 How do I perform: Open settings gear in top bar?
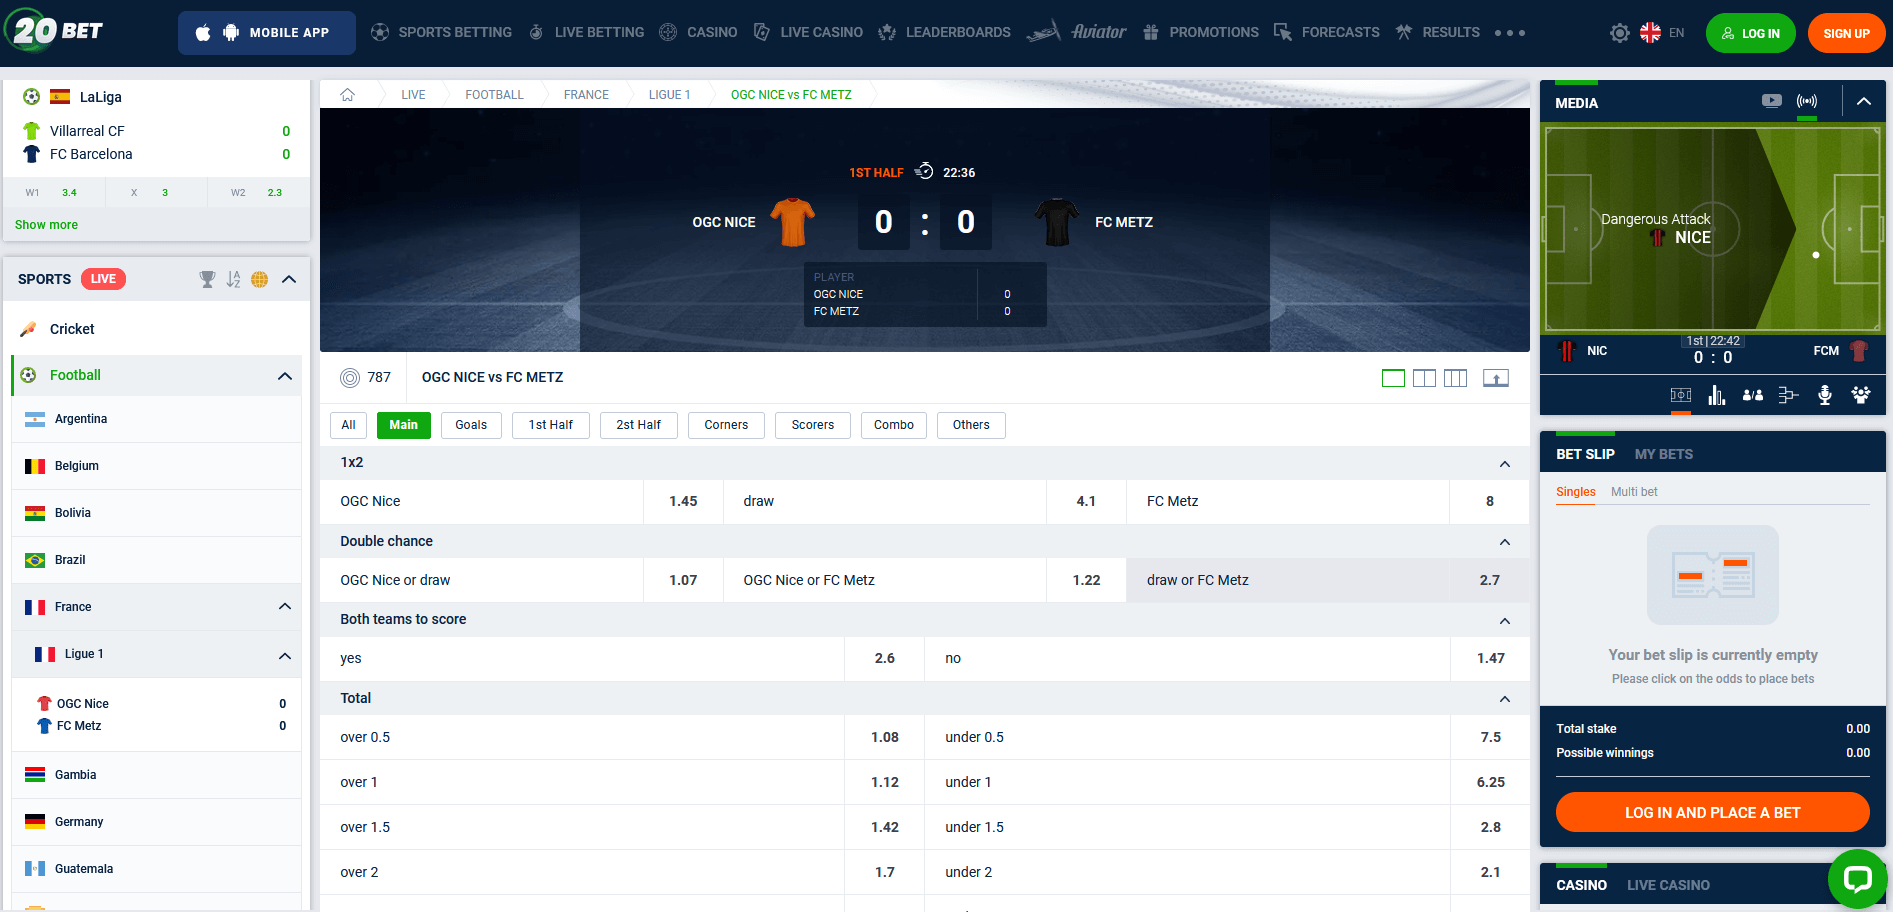tap(1619, 33)
